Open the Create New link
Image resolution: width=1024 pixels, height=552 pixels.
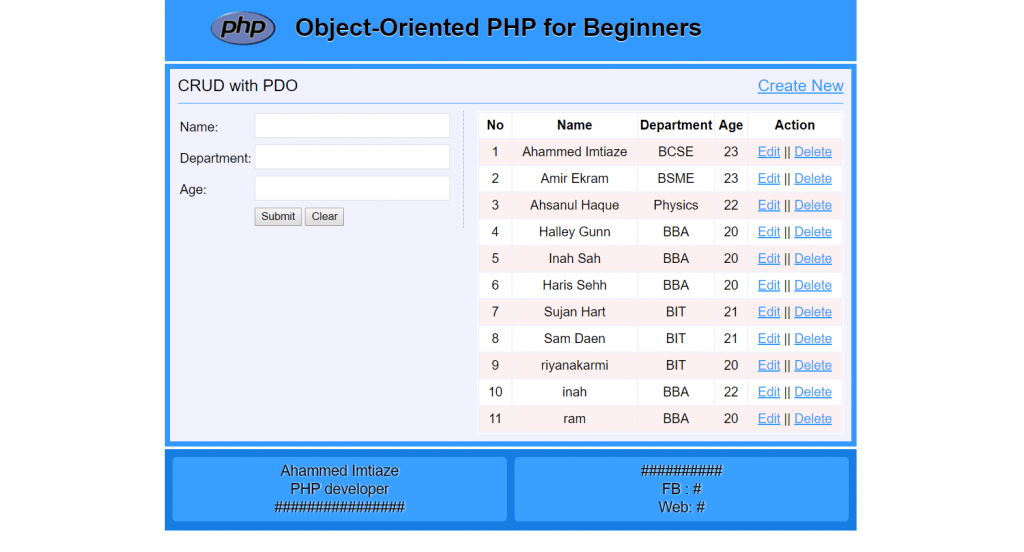(x=800, y=86)
